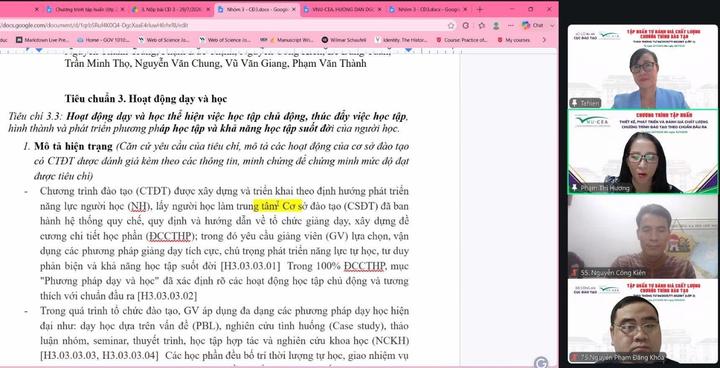Open the 'Course: Practice of...' bookmark
This screenshot has height=368, width=720.
pos(461,40)
